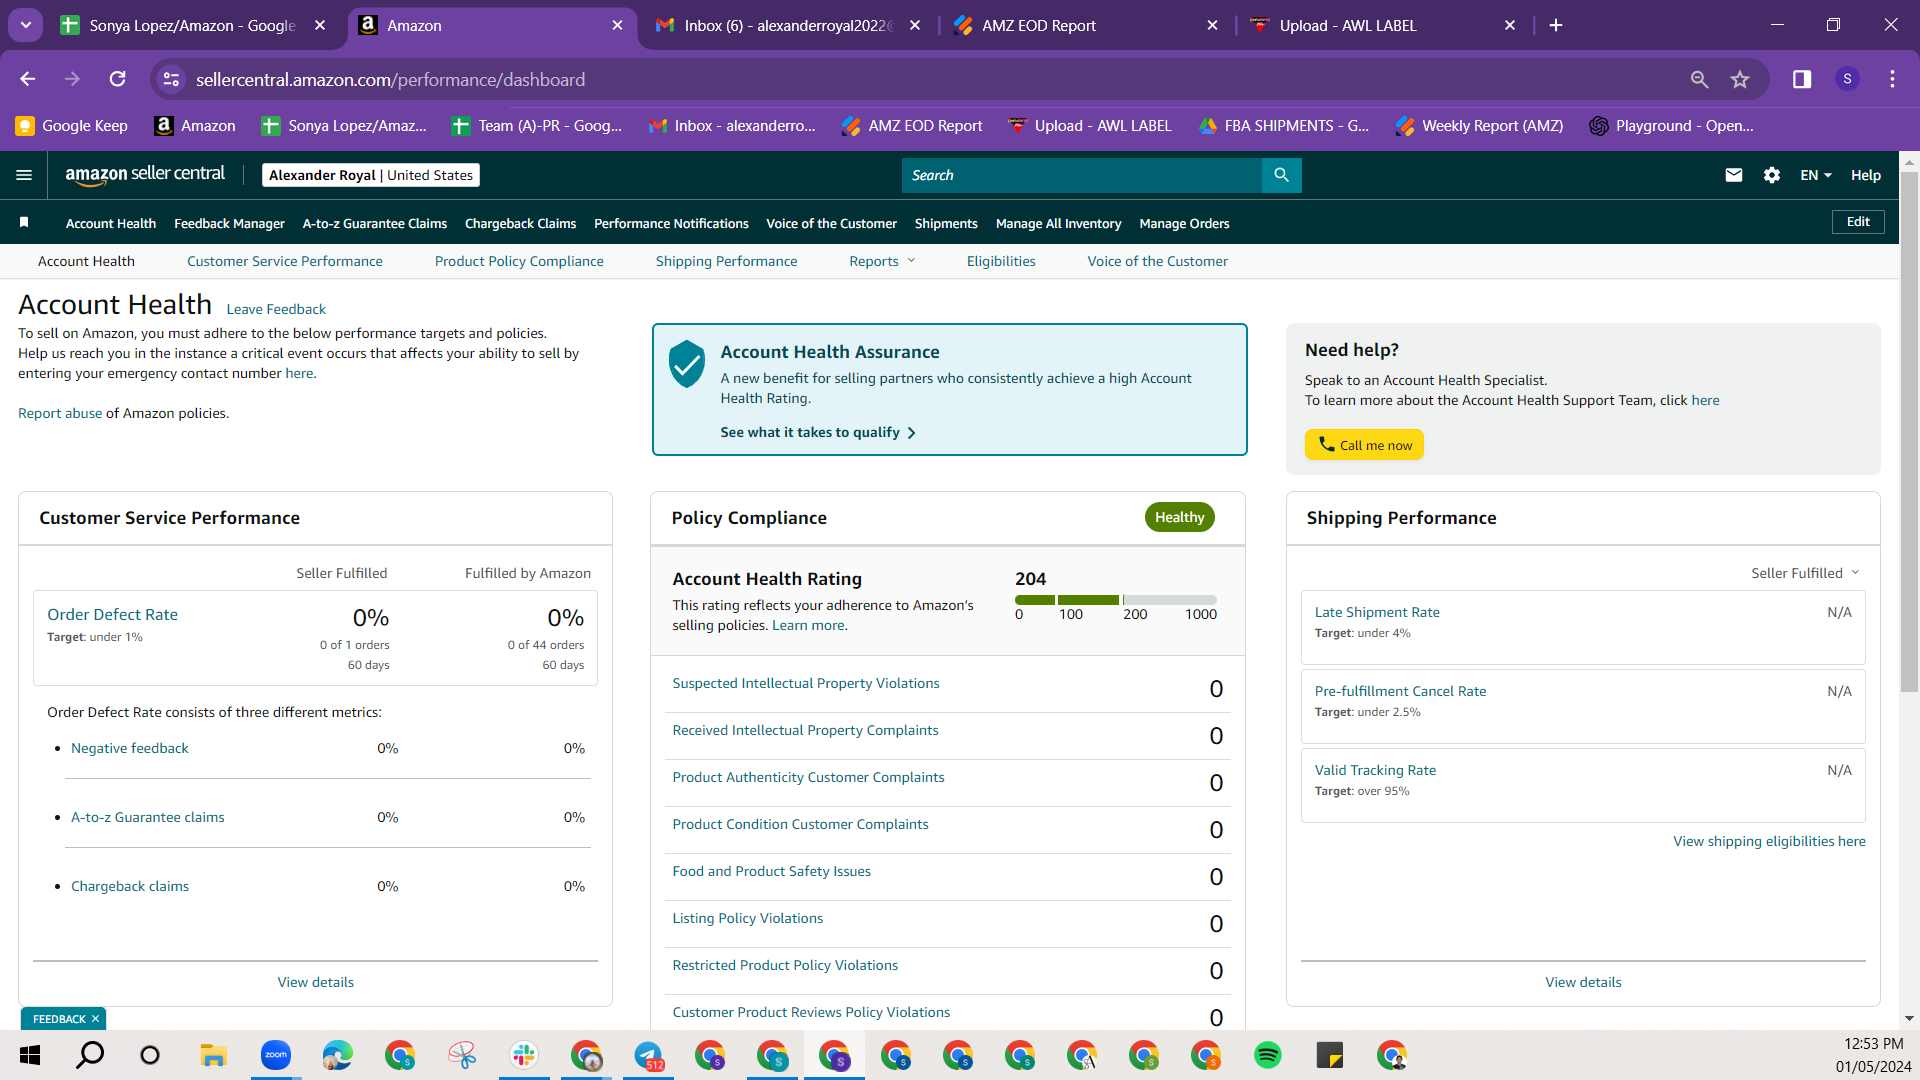Open the mail messages icon
This screenshot has width=1920, height=1080.
(x=1734, y=175)
